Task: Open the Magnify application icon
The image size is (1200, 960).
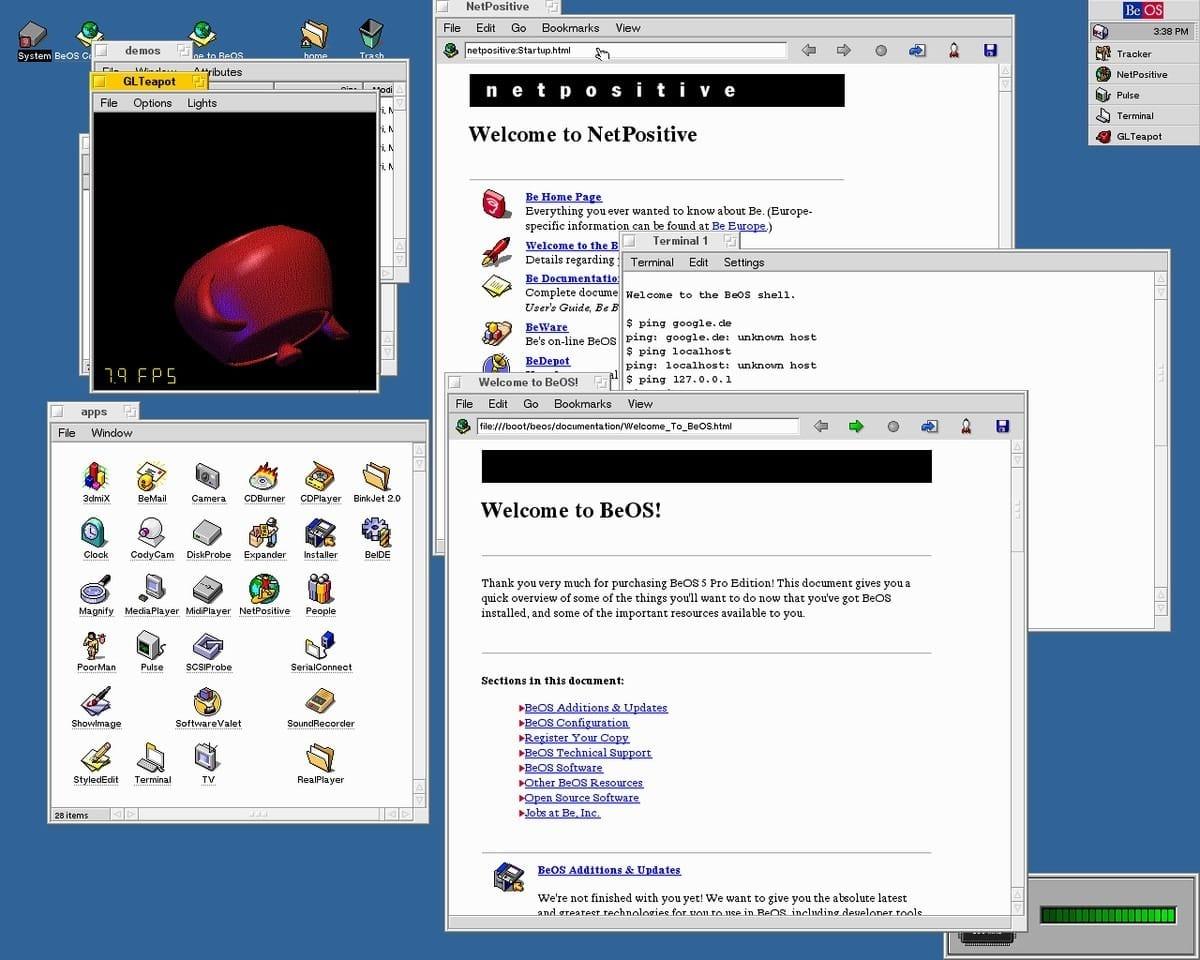Action: [x=96, y=588]
